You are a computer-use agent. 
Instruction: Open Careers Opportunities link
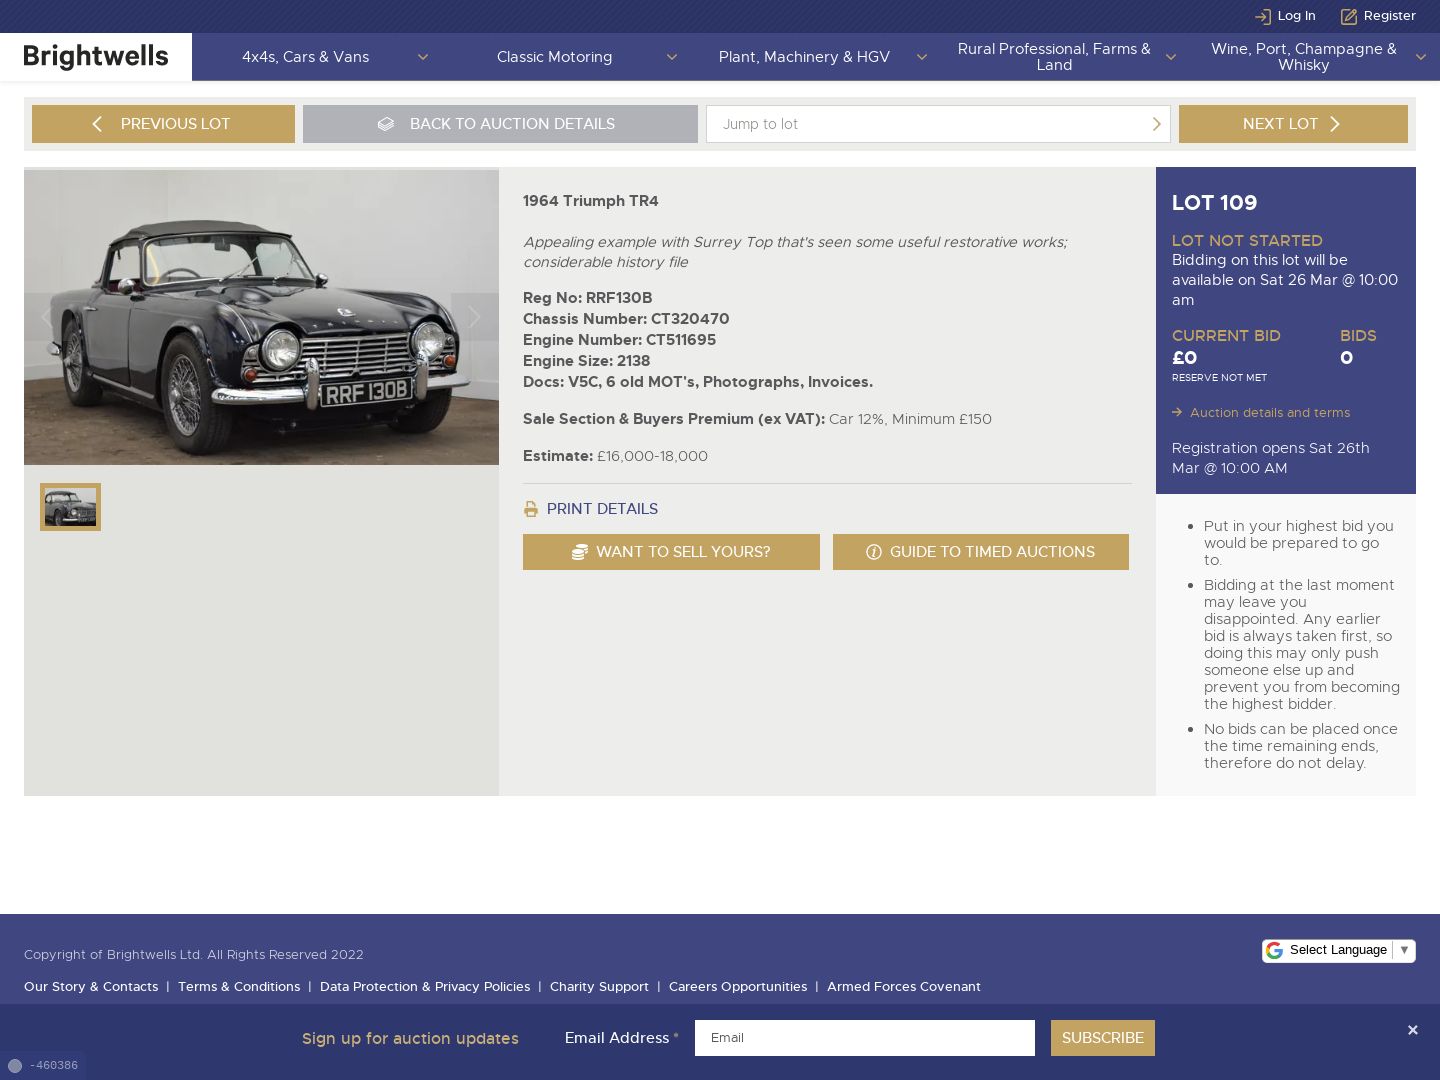[738, 987]
